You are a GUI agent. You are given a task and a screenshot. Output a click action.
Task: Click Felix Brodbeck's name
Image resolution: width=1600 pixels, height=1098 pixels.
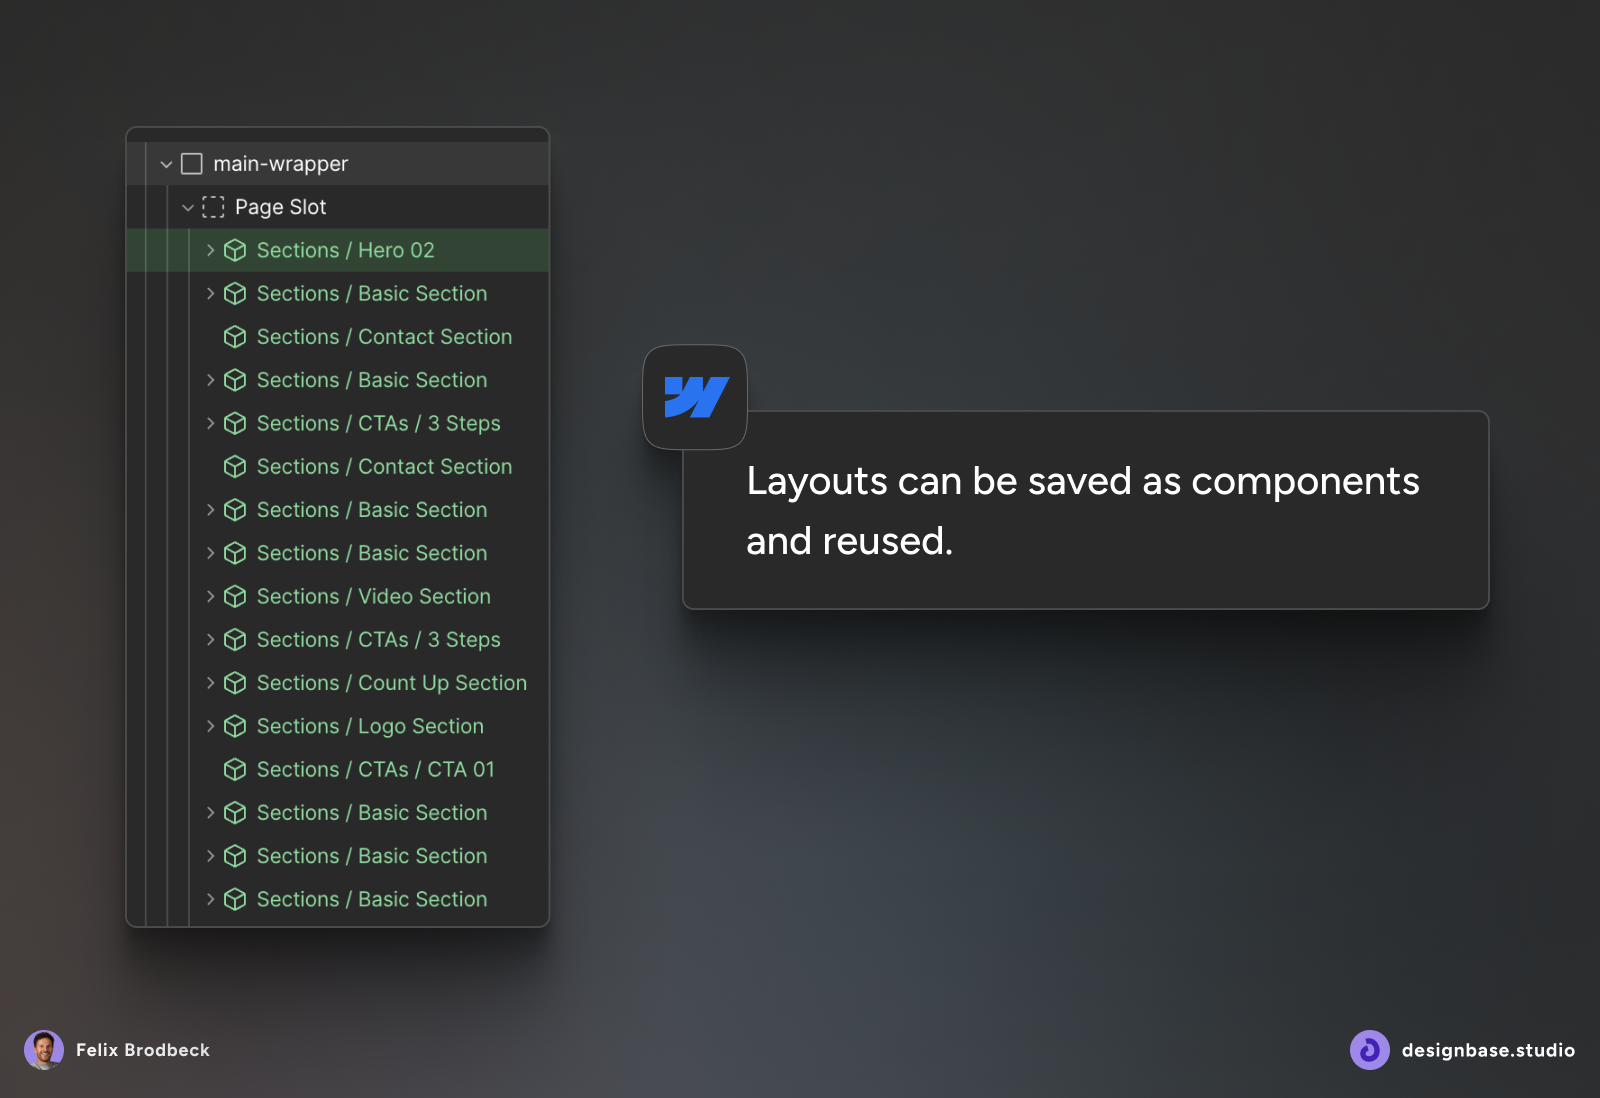143,1050
